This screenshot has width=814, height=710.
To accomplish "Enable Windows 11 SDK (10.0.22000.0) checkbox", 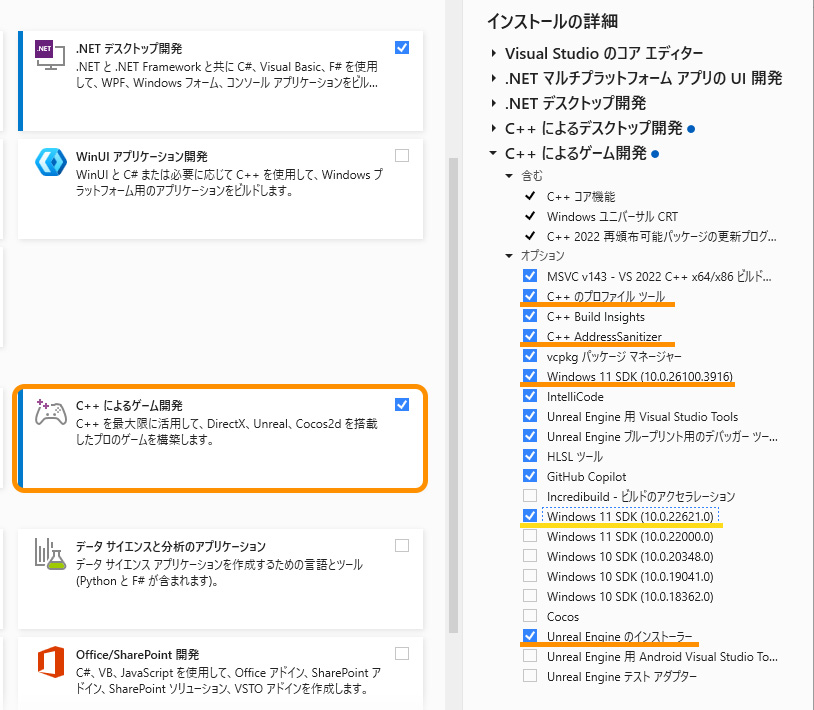I will (530, 536).
